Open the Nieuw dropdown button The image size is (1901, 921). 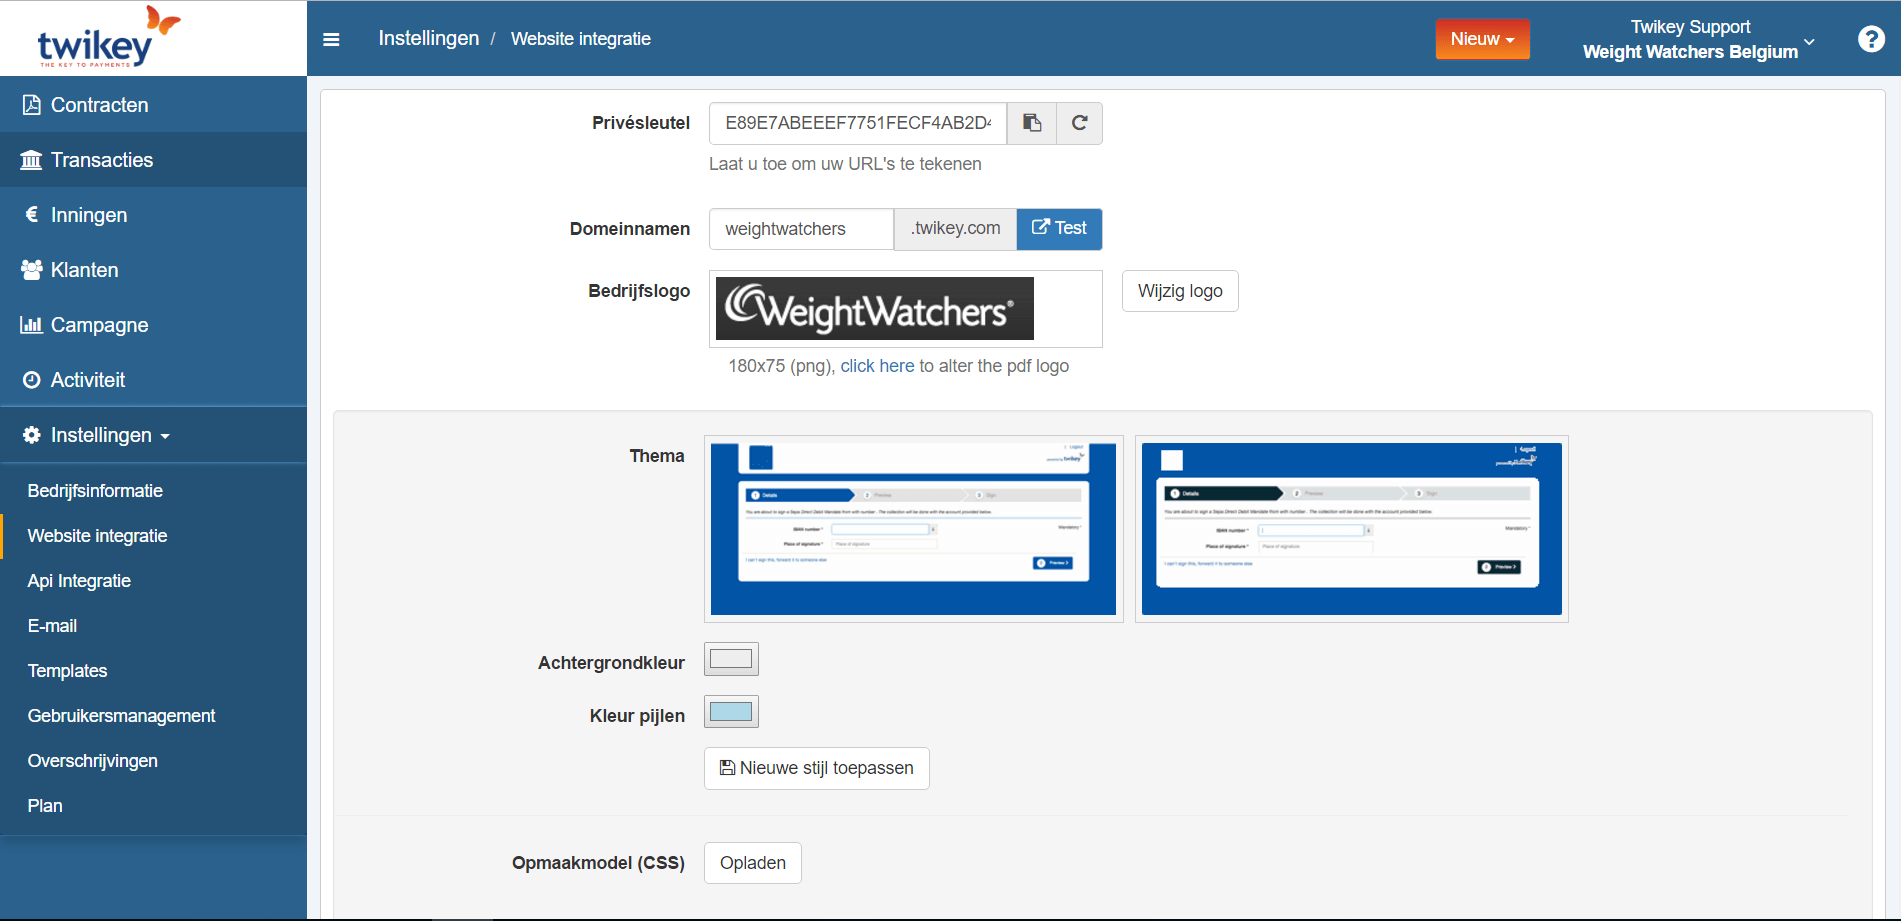(x=1482, y=39)
